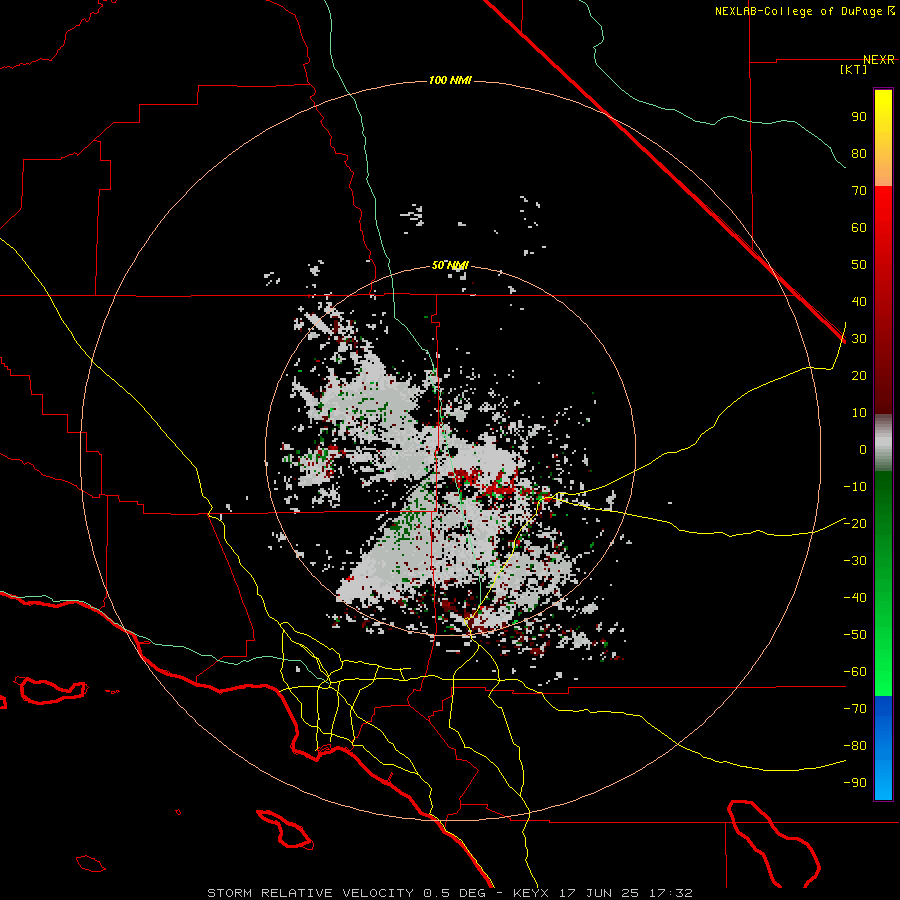Click the 90 value on velocity scale

tap(859, 117)
